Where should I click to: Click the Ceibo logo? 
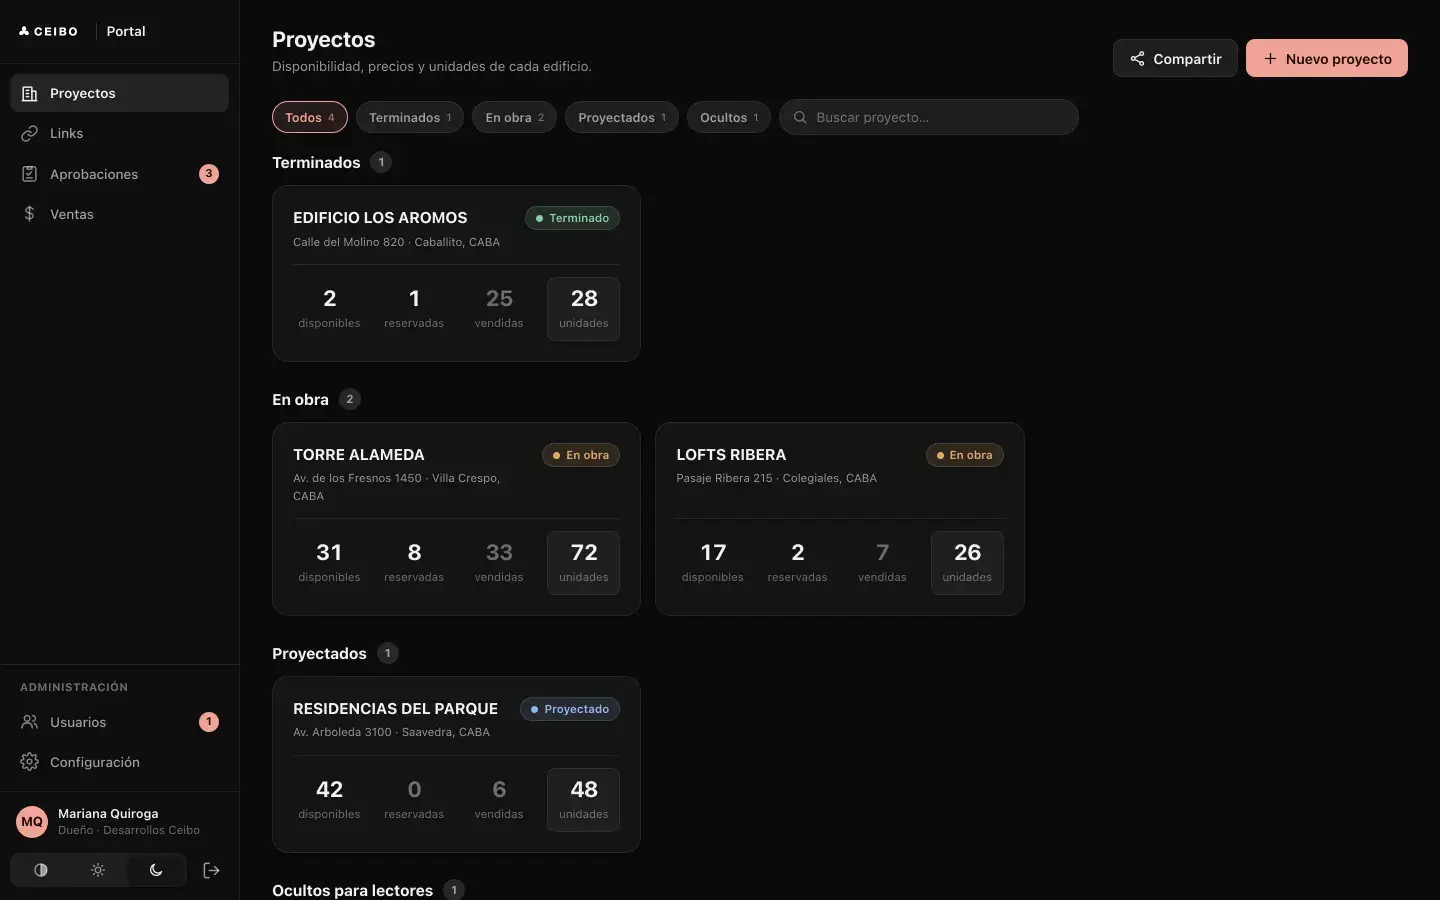click(48, 31)
